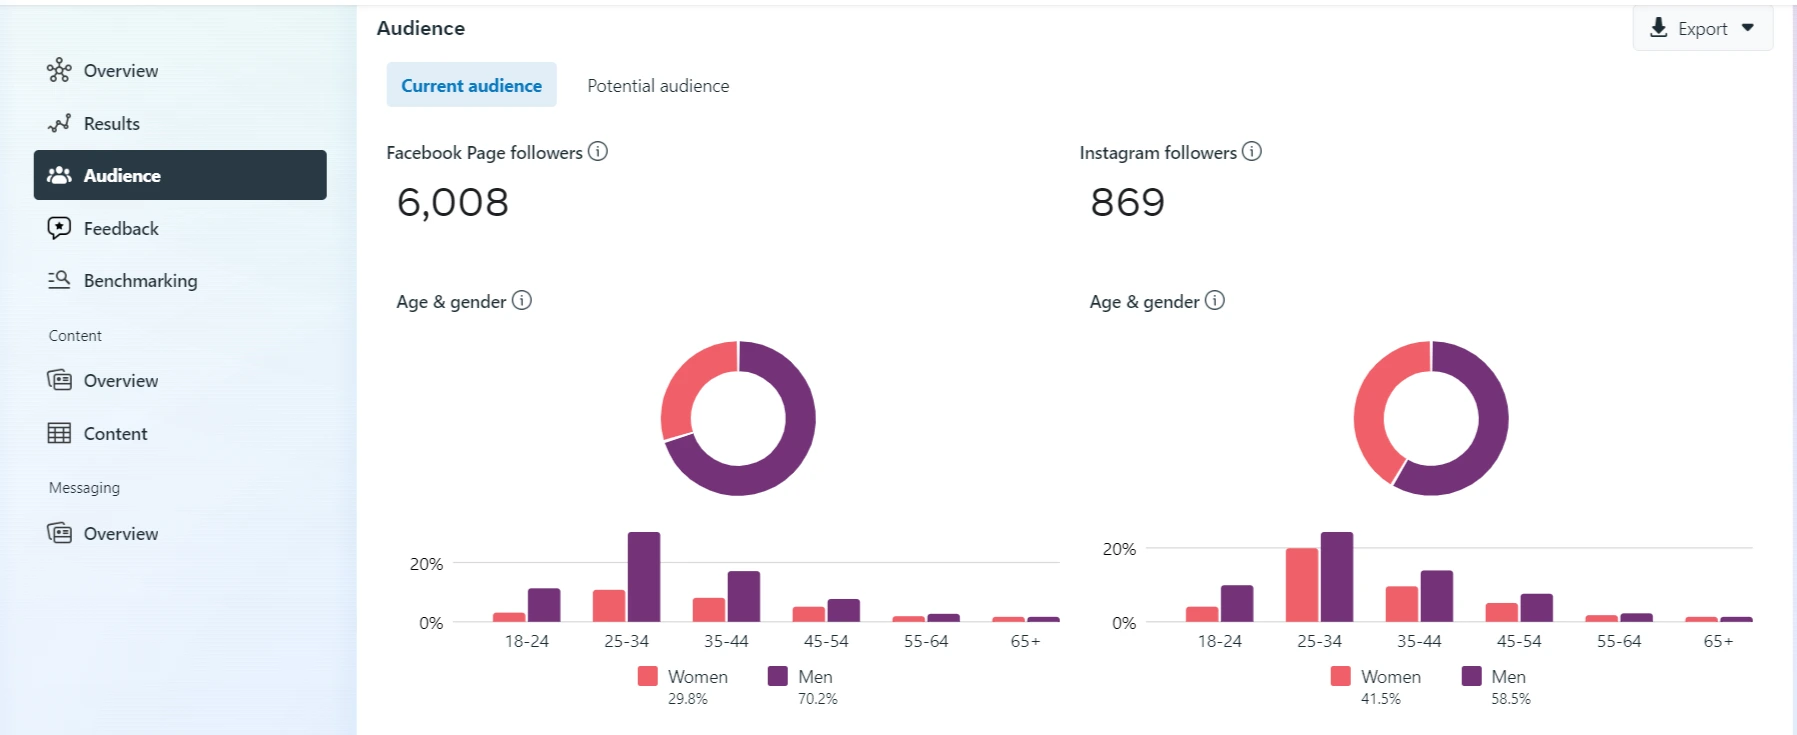Click the Results trend line icon

coord(59,123)
